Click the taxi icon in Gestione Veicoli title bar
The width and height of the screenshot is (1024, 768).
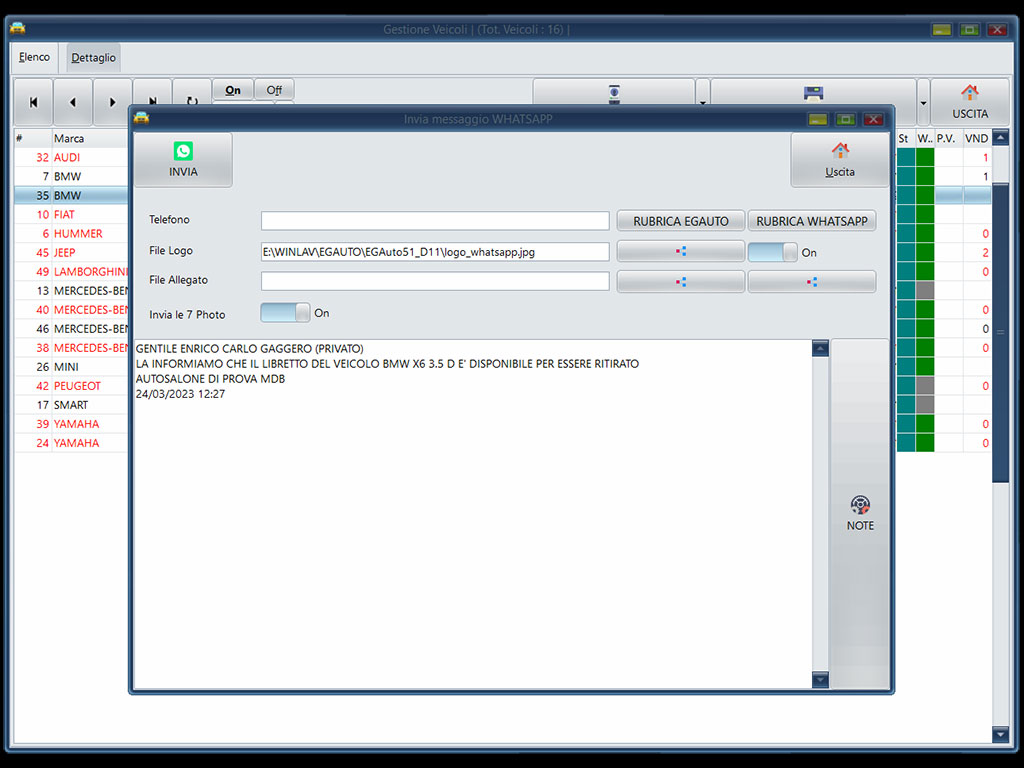18,28
